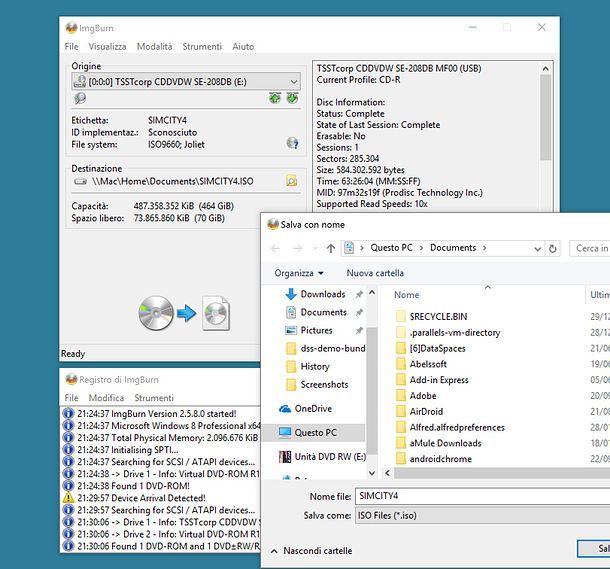Viewport: 610px width, 569px height.
Task: Click the file system help icon
Action: [x=292, y=143]
